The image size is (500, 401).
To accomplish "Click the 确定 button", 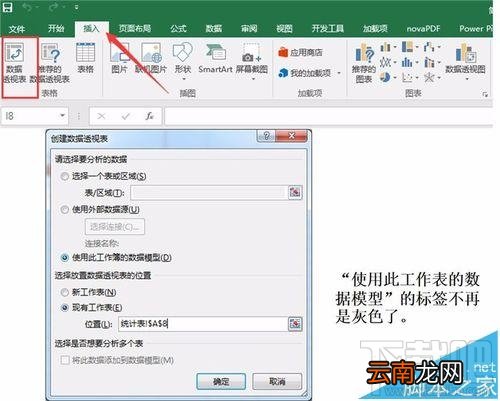I will pos(221,381).
